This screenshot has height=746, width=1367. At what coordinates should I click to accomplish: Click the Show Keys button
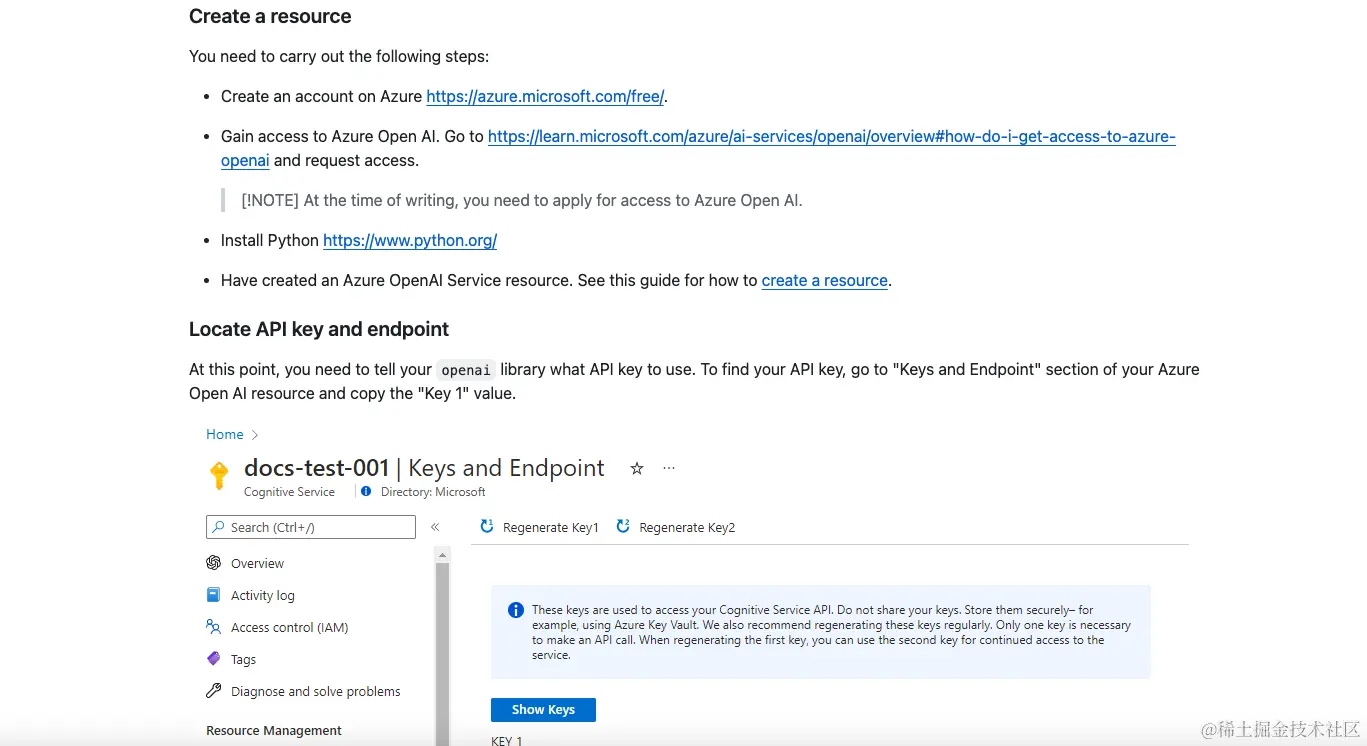pyautogui.click(x=543, y=710)
